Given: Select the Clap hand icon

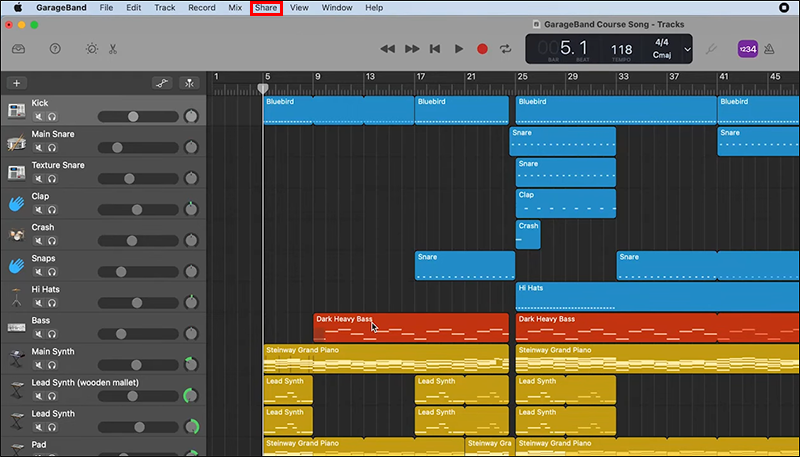Looking at the screenshot, I should 16,204.
